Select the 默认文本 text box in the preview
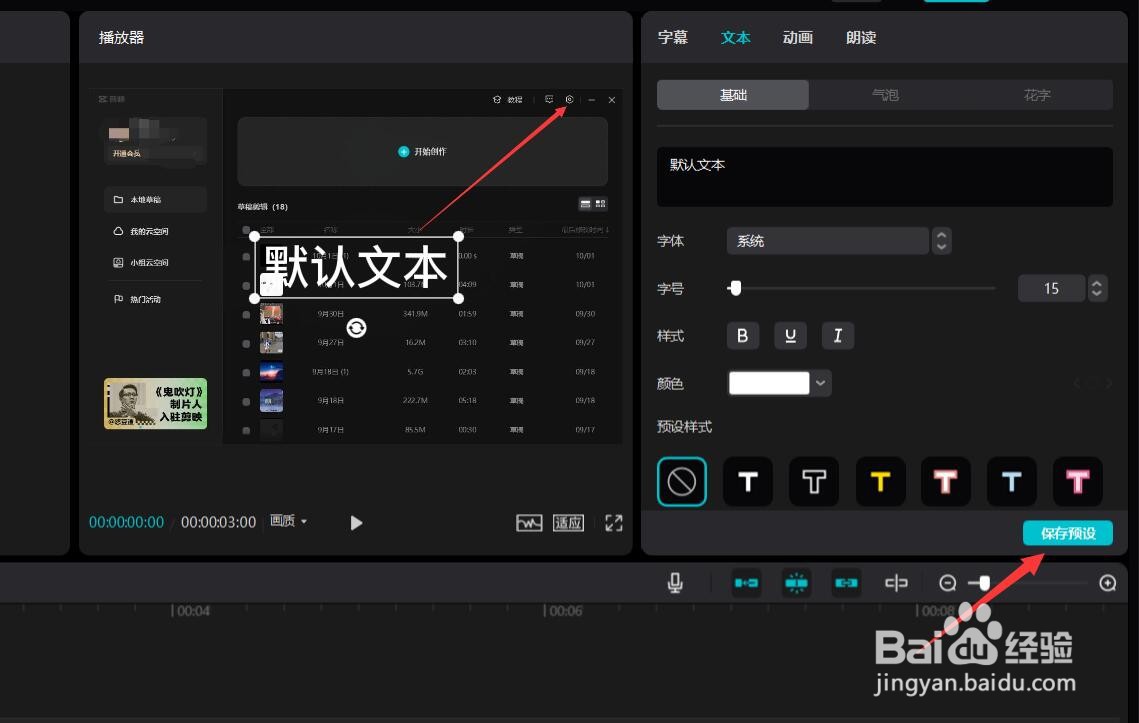1139x723 pixels. [x=356, y=267]
